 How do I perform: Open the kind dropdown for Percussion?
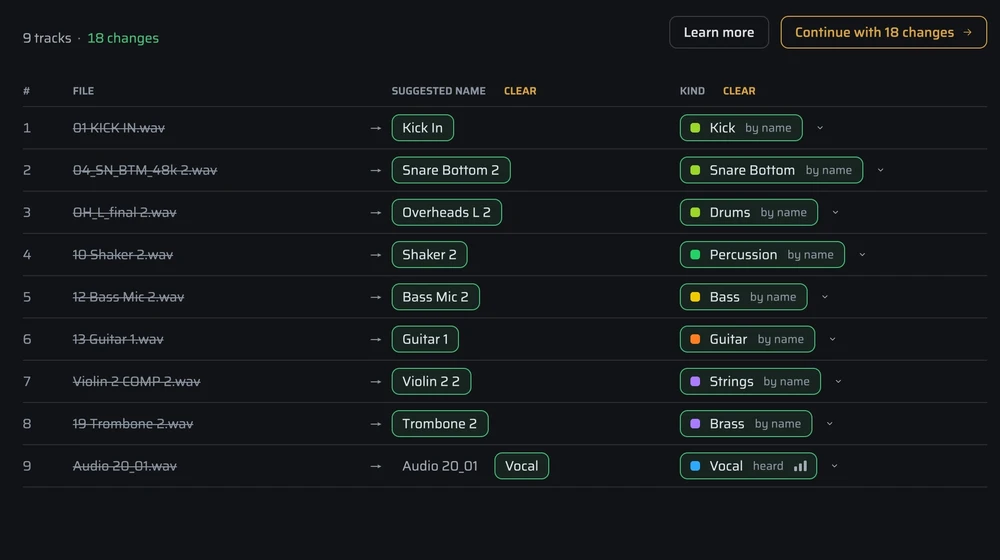point(862,254)
